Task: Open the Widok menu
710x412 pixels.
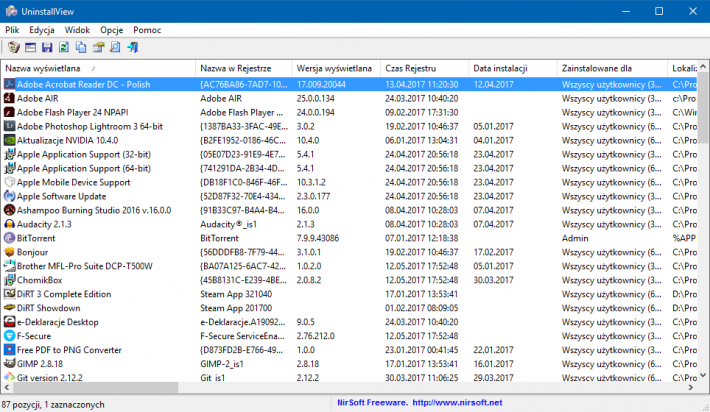Action: pyautogui.click(x=77, y=30)
